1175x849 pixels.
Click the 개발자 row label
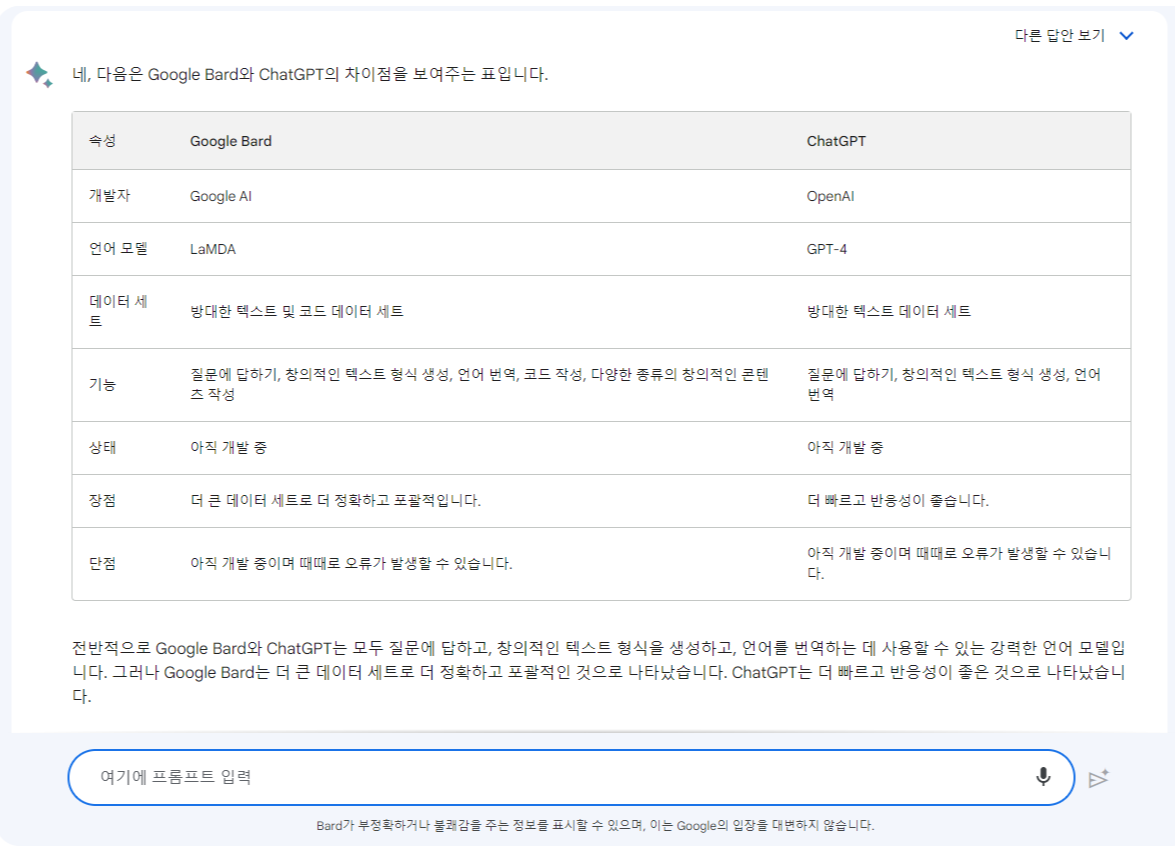[109, 196]
